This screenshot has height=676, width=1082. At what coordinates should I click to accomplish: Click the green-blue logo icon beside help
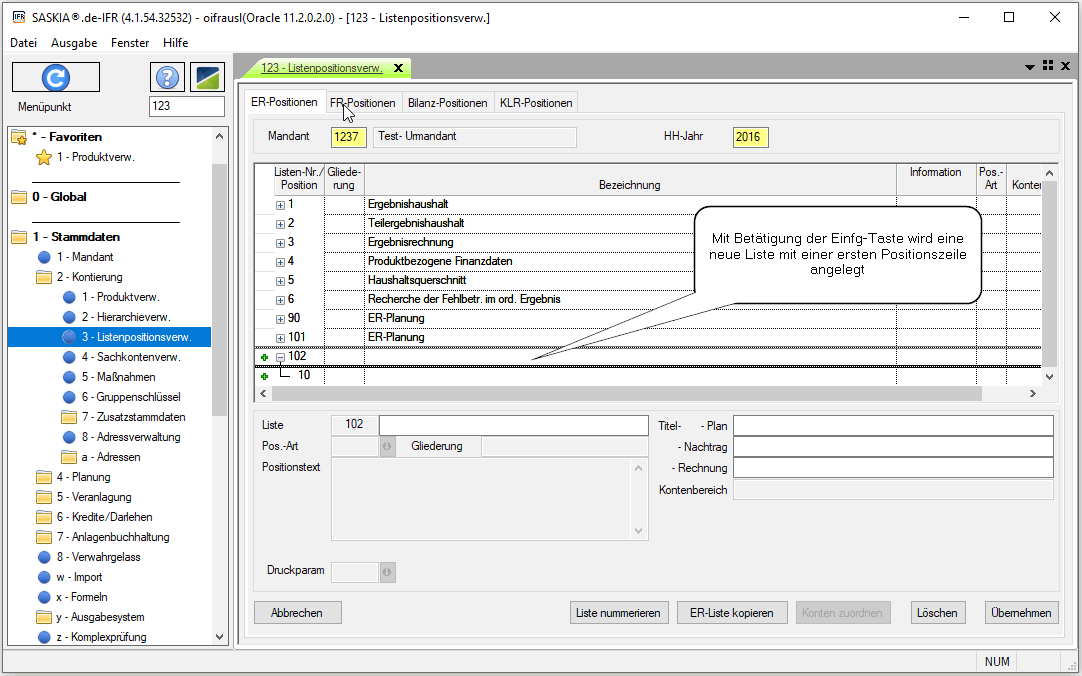[208, 77]
